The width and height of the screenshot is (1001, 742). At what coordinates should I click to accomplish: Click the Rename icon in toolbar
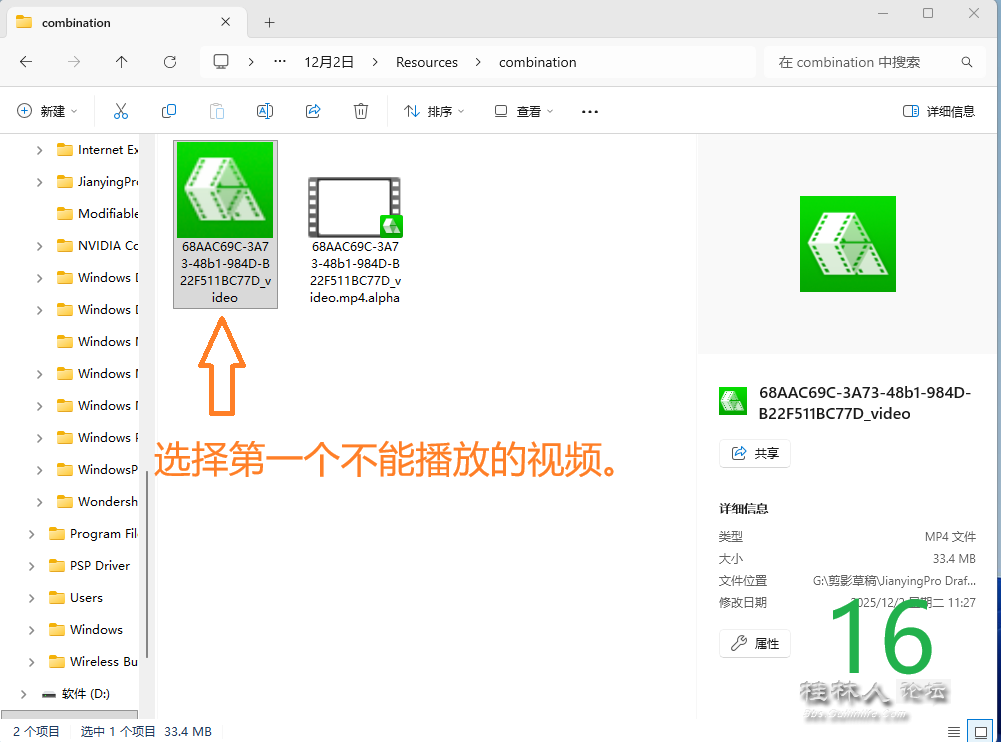click(x=265, y=111)
